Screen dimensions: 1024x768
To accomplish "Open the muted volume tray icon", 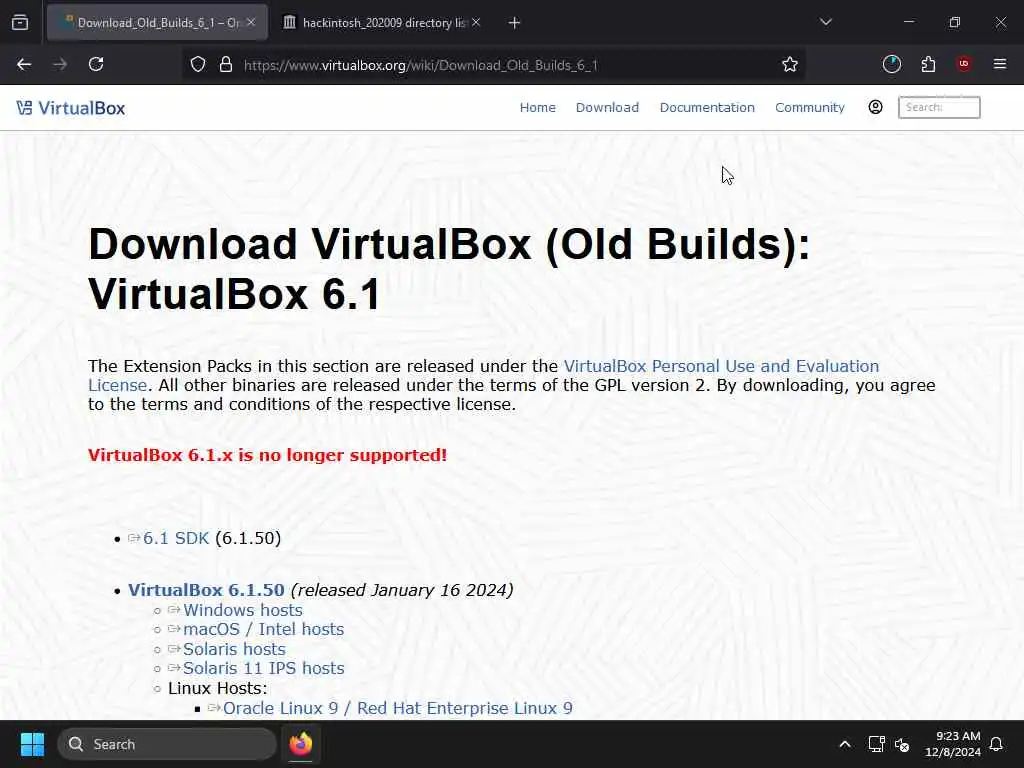I will 902,744.
